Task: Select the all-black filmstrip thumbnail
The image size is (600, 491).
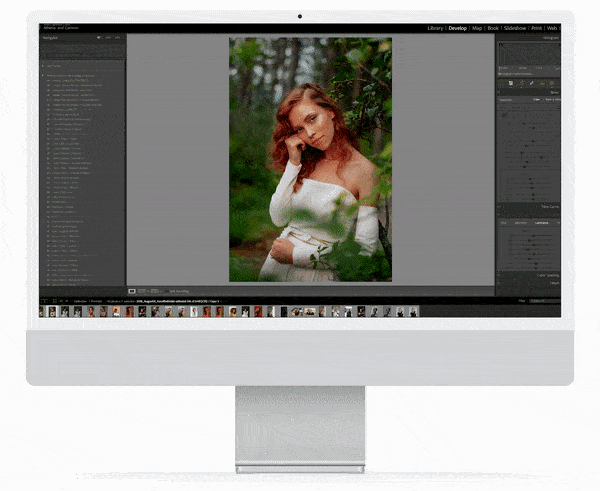Action: coord(284,312)
